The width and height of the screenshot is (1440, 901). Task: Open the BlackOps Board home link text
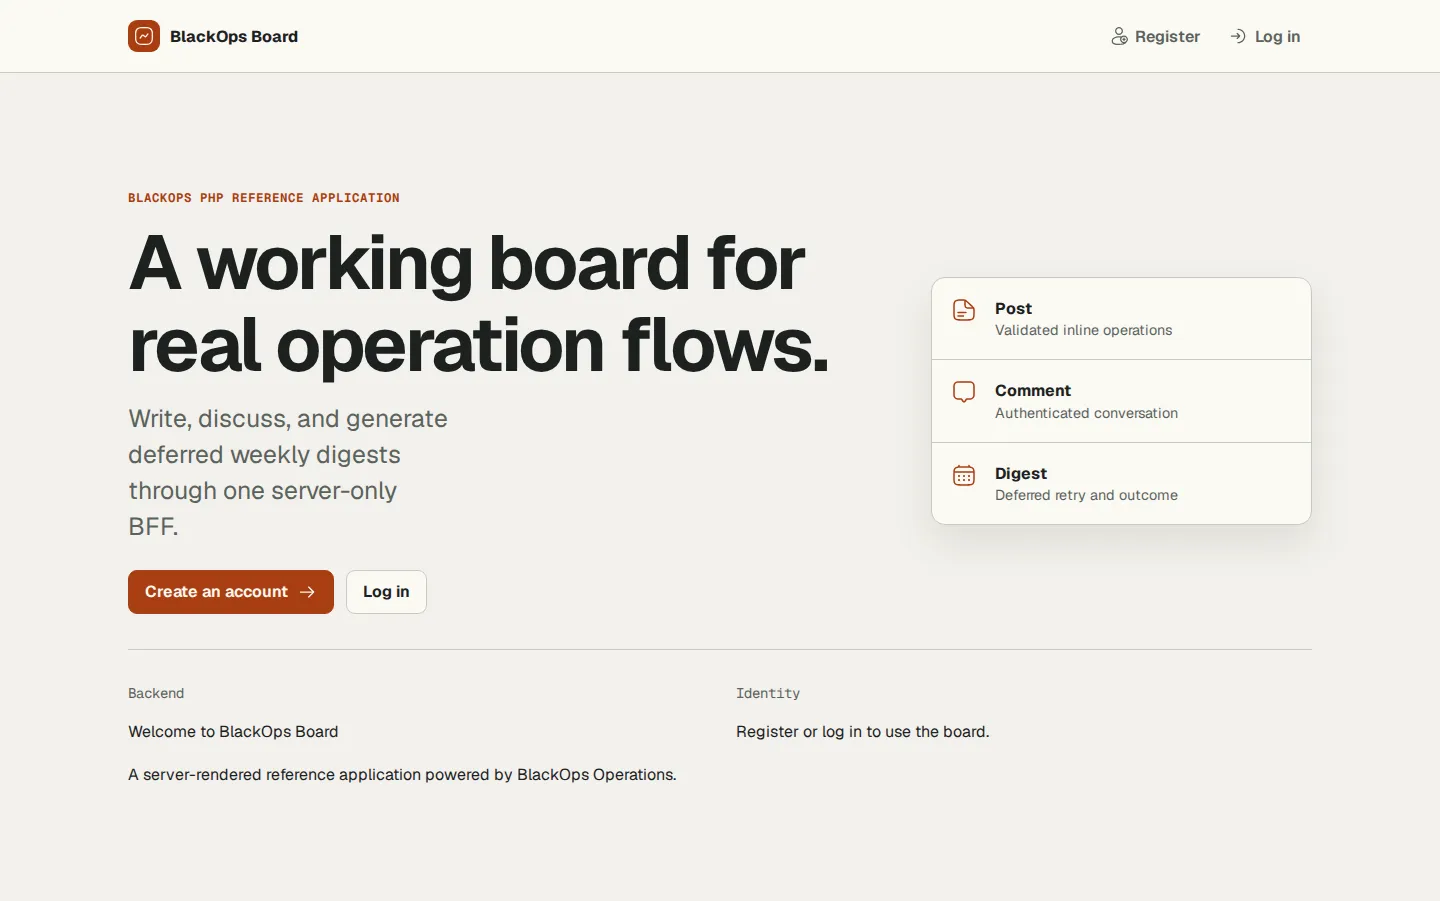click(234, 36)
